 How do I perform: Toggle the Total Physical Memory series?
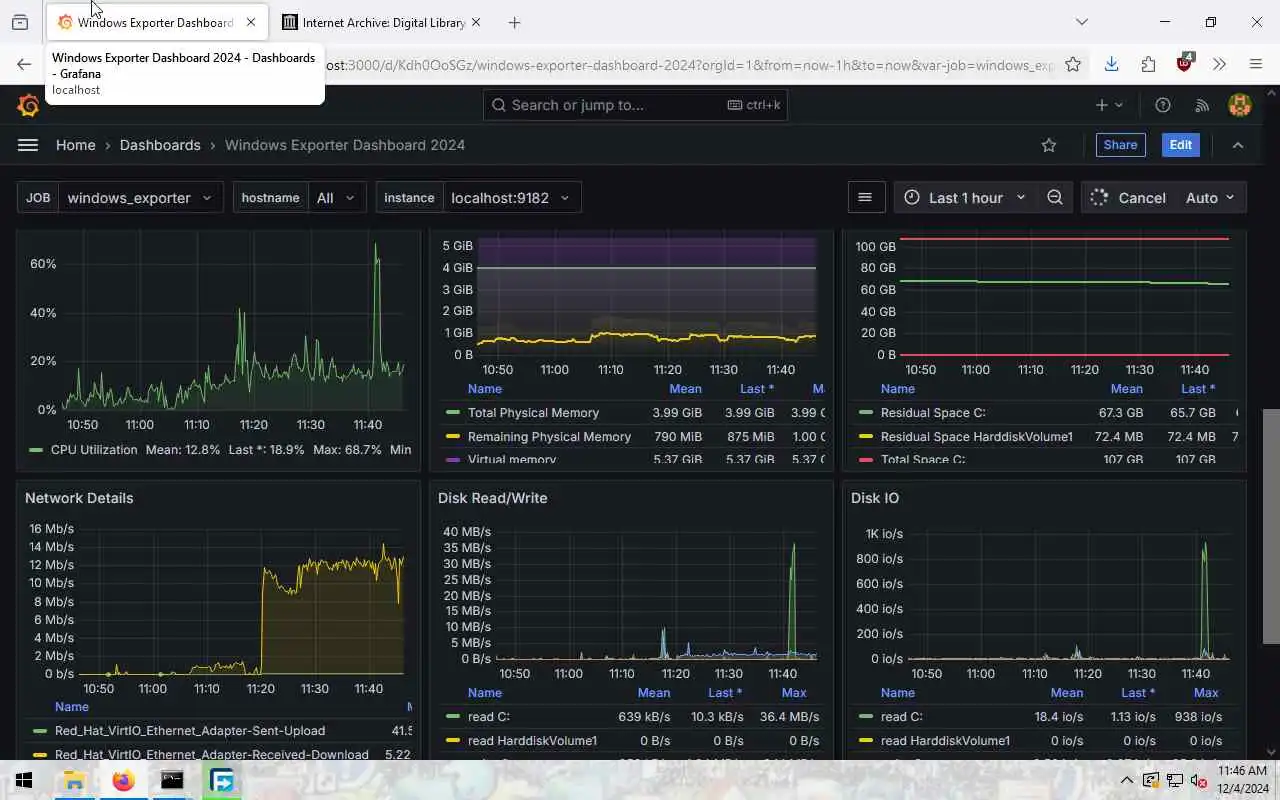pyautogui.click(x=533, y=413)
